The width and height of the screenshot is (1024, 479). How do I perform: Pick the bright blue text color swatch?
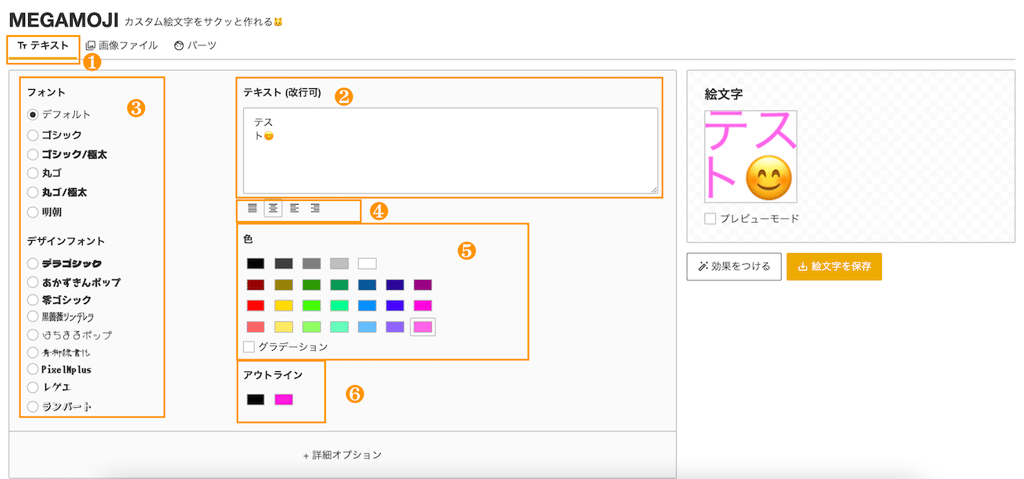click(x=367, y=306)
